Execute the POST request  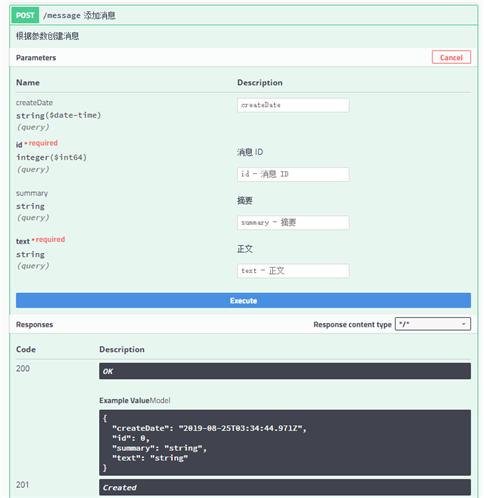(243, 301)
